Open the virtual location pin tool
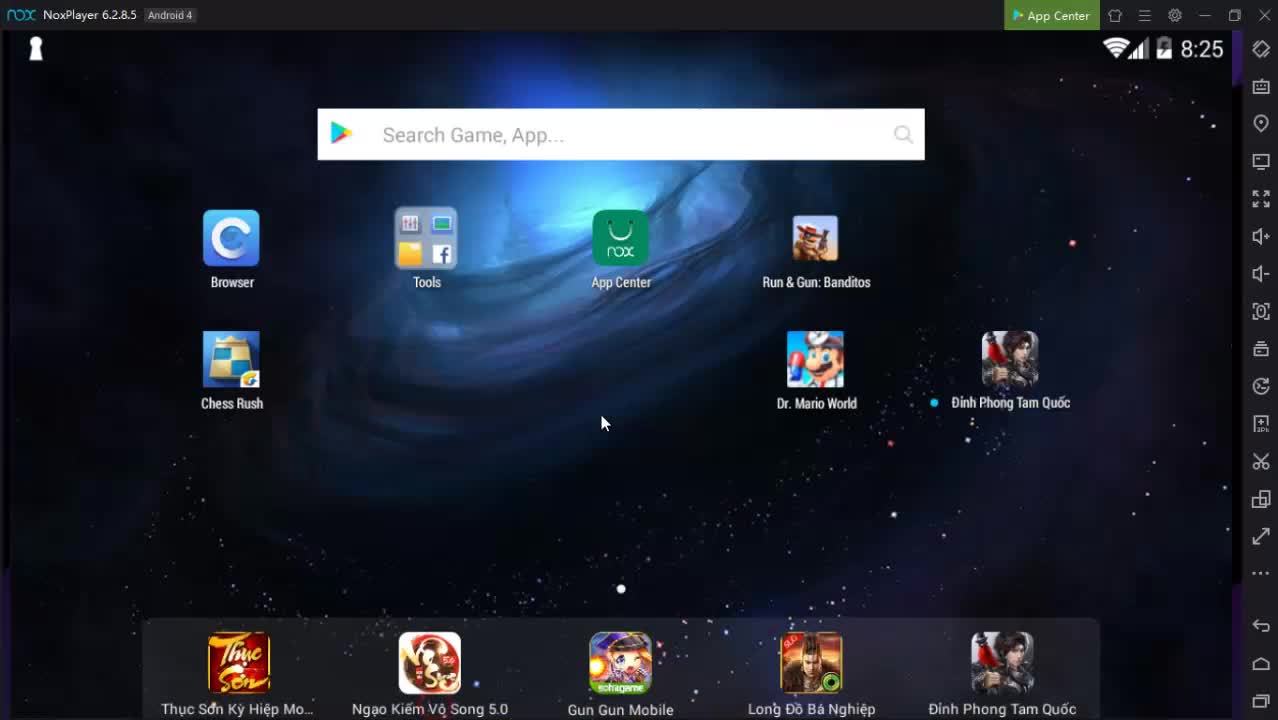 point(1261,123)
